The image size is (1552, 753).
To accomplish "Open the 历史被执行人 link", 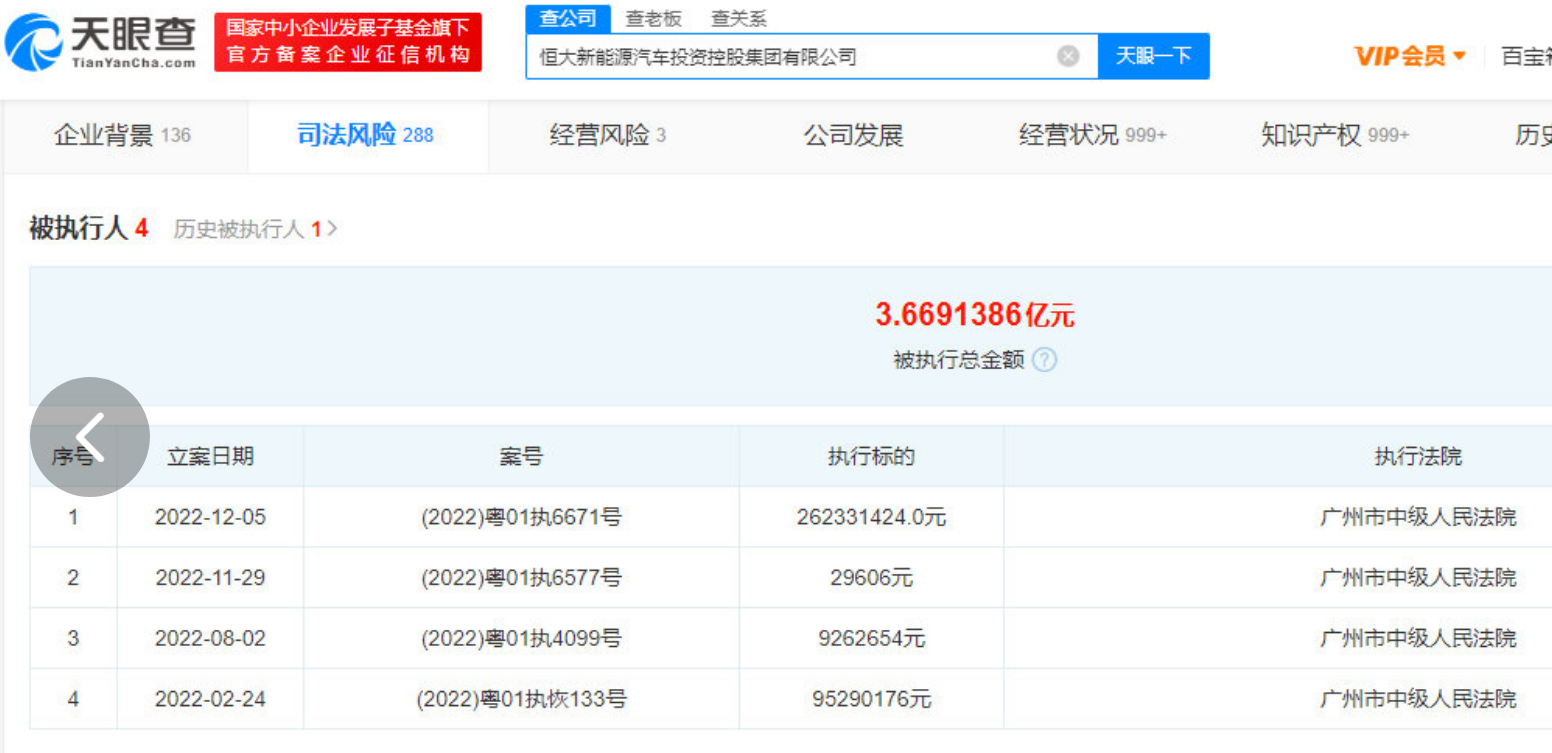I will (x=255, y=229).
